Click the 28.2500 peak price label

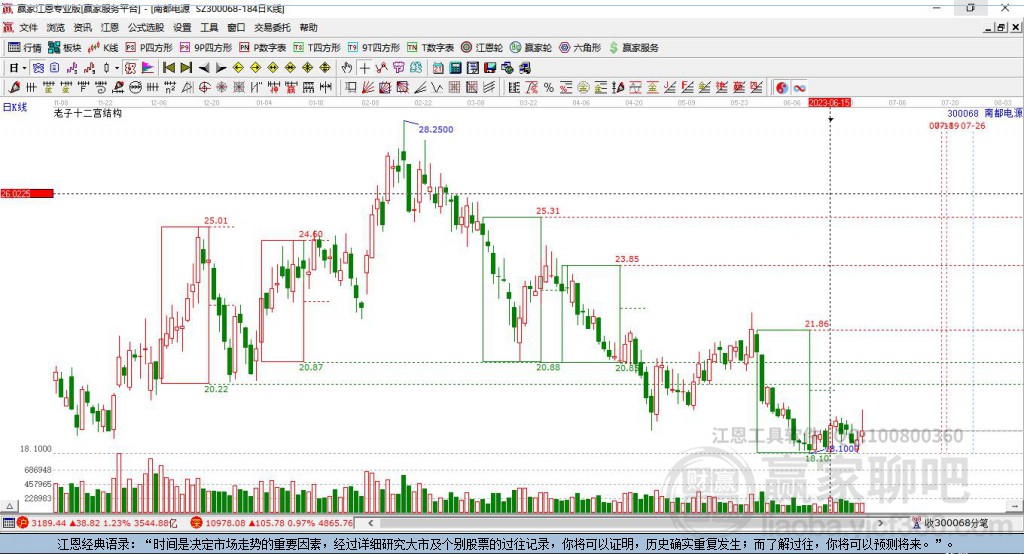point(436,129)
